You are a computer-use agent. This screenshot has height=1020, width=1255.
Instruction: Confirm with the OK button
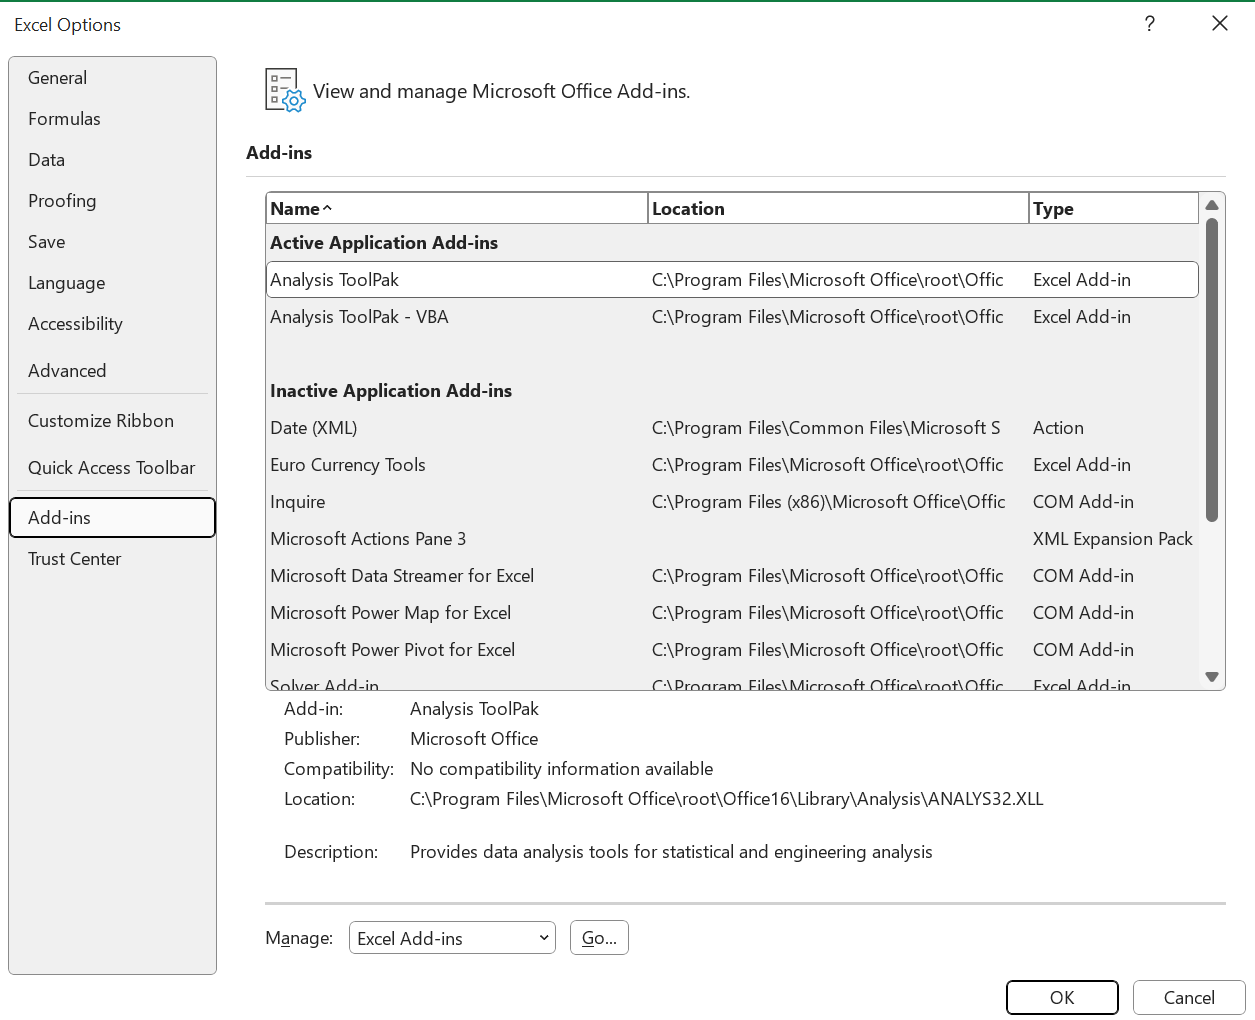[x=1062, y=998]
